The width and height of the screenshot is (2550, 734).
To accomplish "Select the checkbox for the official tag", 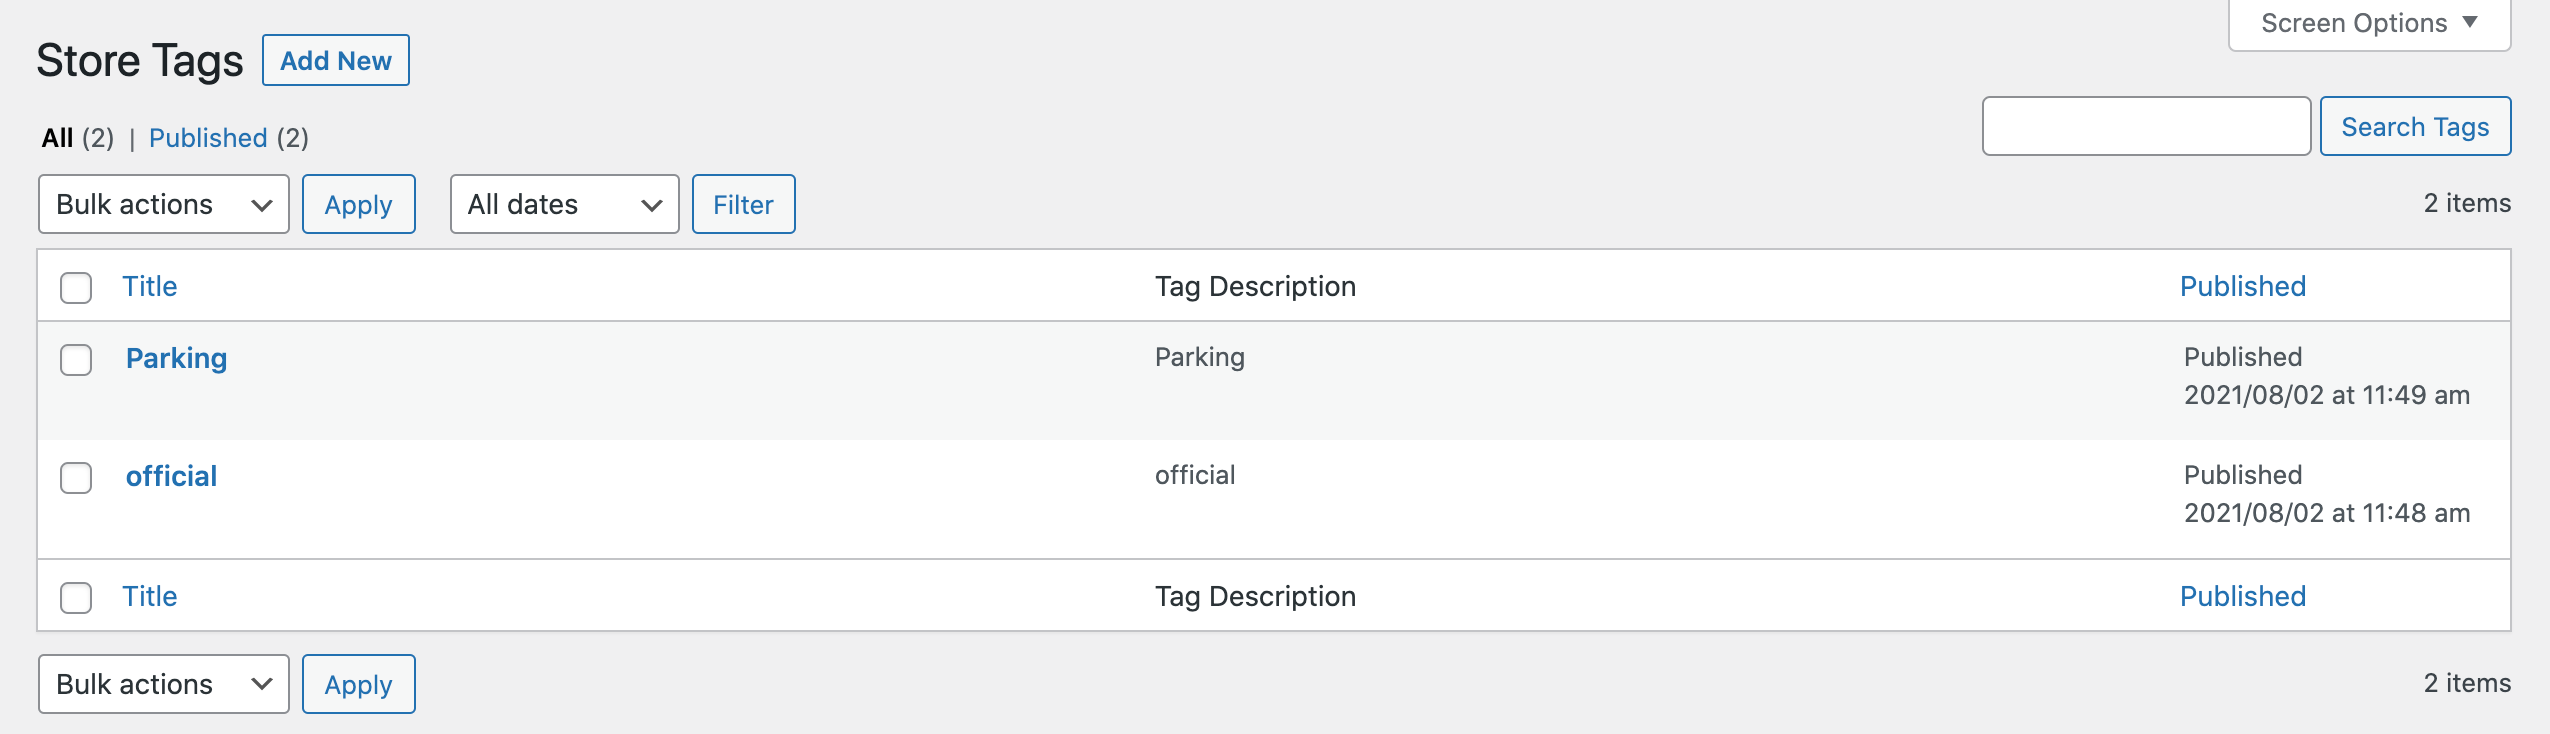I will click(76, 478).
